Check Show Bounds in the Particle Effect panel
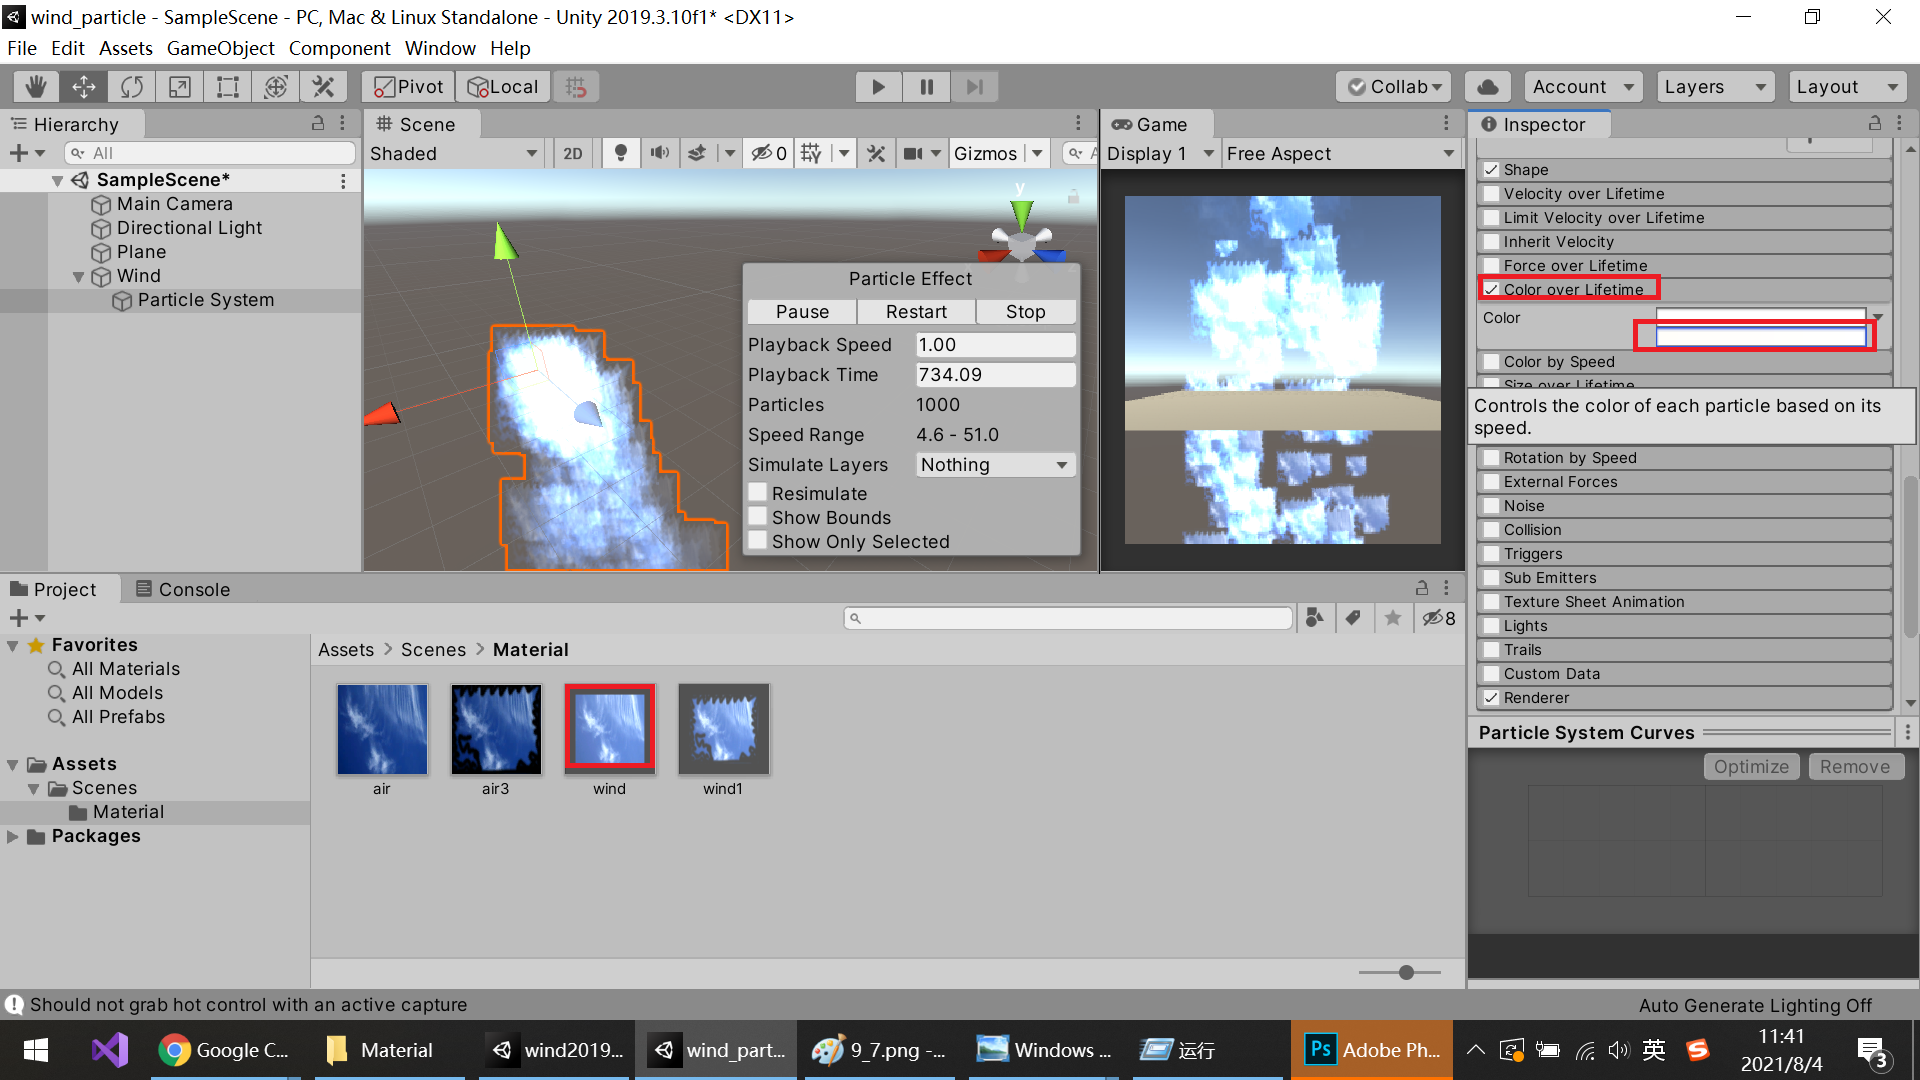 pyautogui.click(x=759, y=517)
